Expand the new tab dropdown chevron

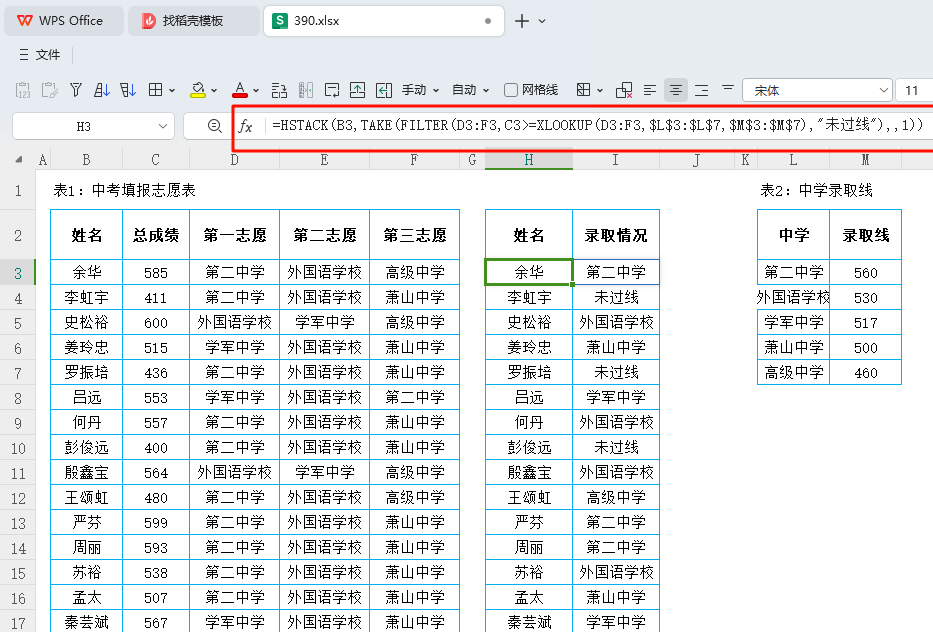click(x=542, y=21)
